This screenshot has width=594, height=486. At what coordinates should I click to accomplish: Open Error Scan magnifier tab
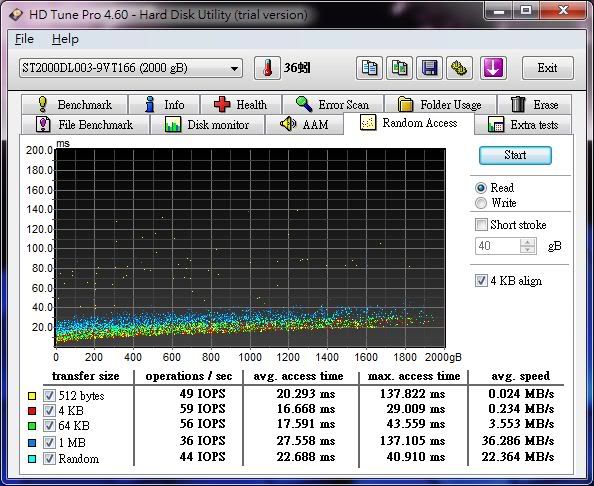tap(333, 104)
